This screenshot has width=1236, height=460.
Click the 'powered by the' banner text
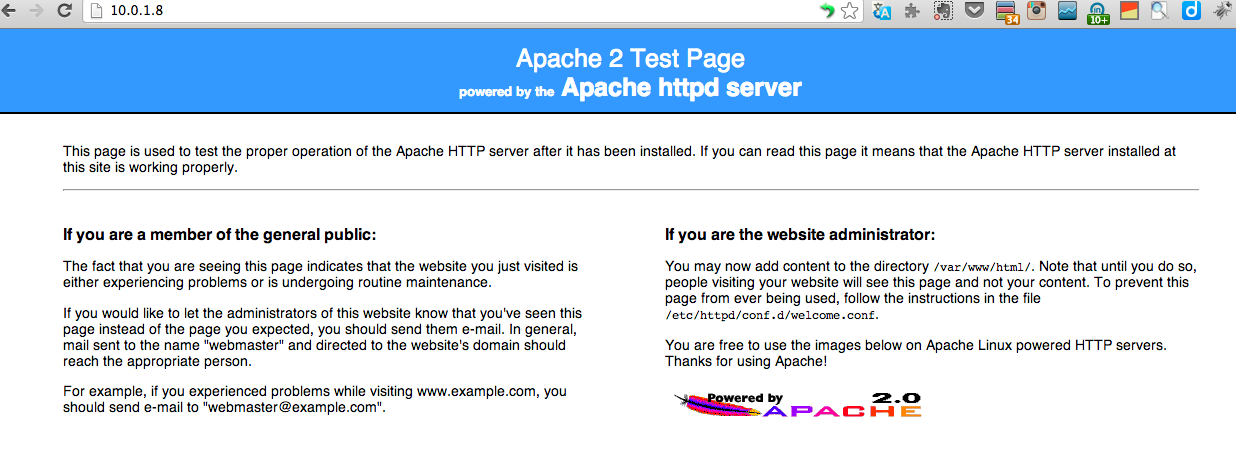coord(506,92)
